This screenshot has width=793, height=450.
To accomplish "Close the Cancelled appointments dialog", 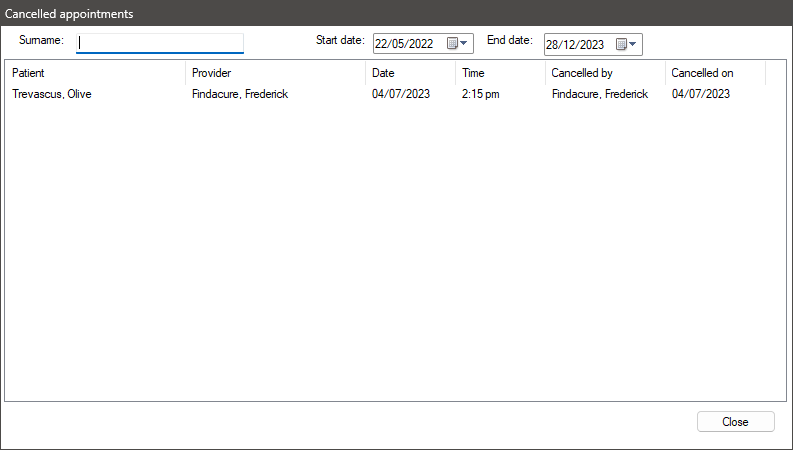I will [x=735, y=422].
